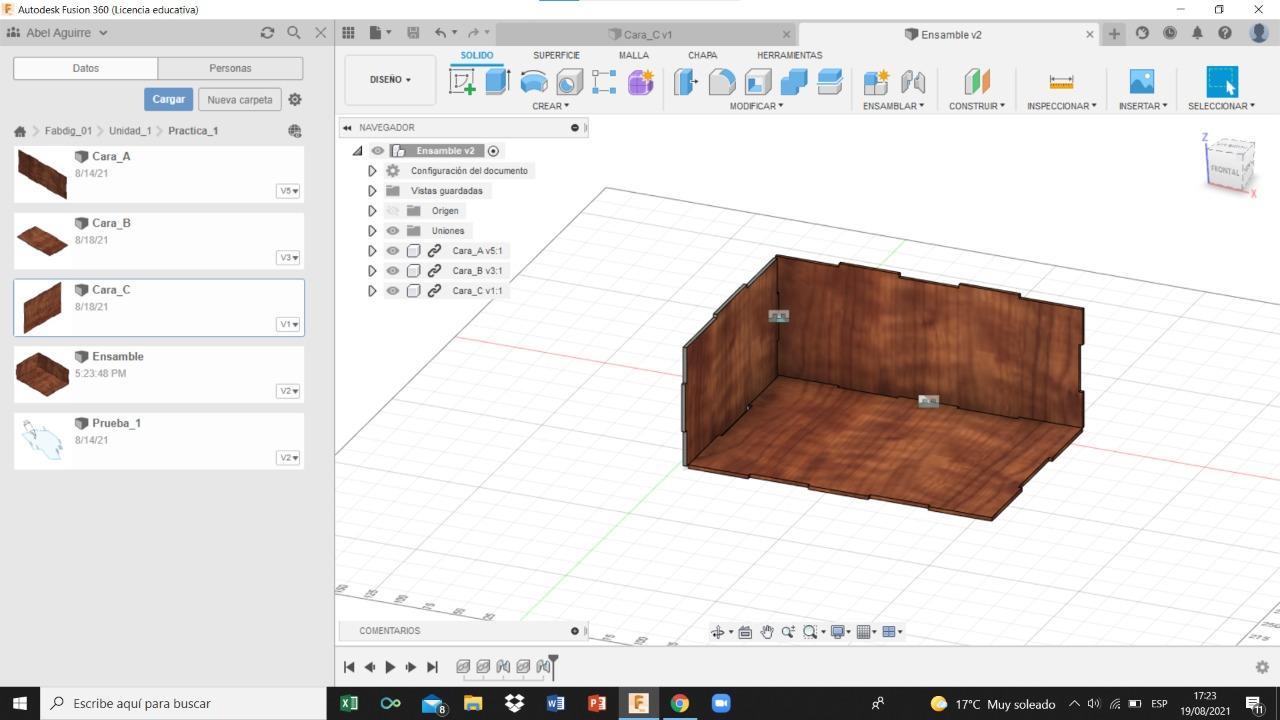Select the Create Form tool
Screen dimensions: 1280x720
click(x=640, y=82)
